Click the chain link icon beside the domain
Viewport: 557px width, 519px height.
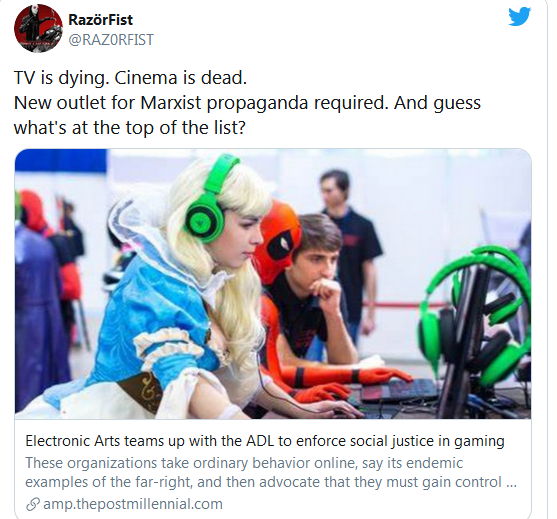[33, 504]
